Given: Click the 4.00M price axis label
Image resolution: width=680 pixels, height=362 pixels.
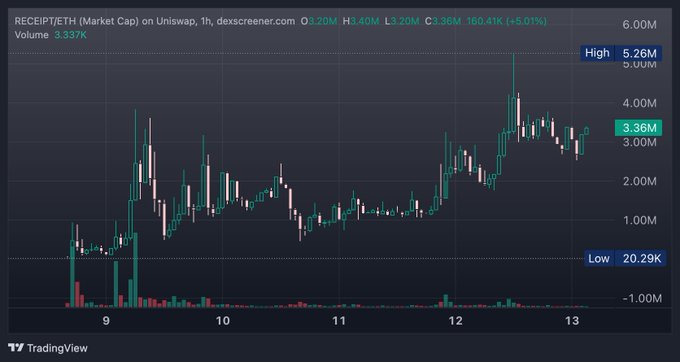Looking at the screenshot, I should tap(640, 103).
